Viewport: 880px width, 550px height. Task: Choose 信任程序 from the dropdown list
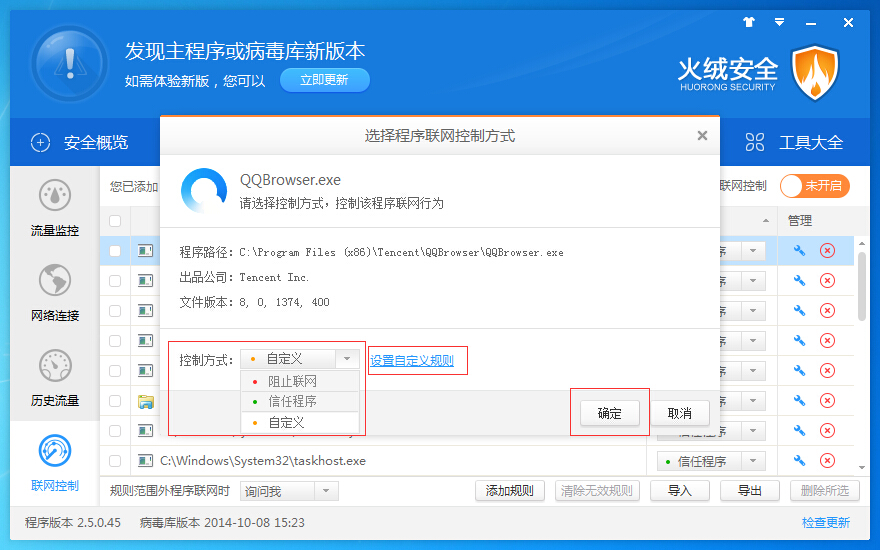coord(300,401)
